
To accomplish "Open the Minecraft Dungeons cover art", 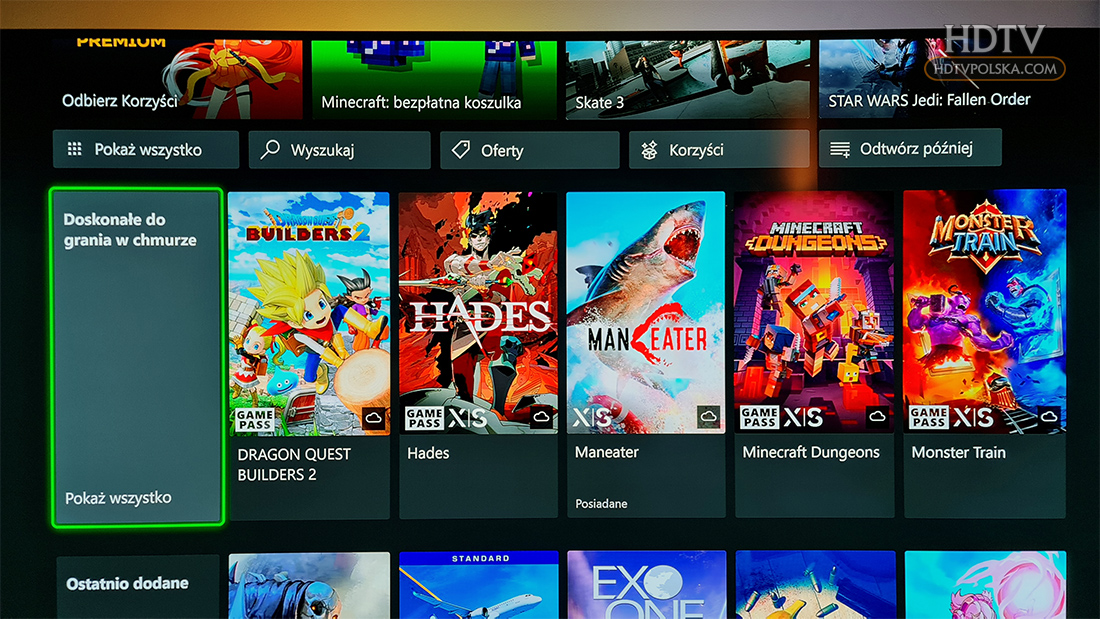I will pyautogui.click(x=814, y=312).
